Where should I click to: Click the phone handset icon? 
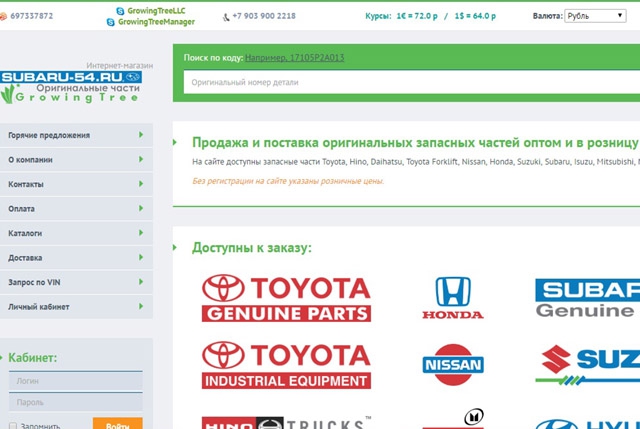click(226, 17)
